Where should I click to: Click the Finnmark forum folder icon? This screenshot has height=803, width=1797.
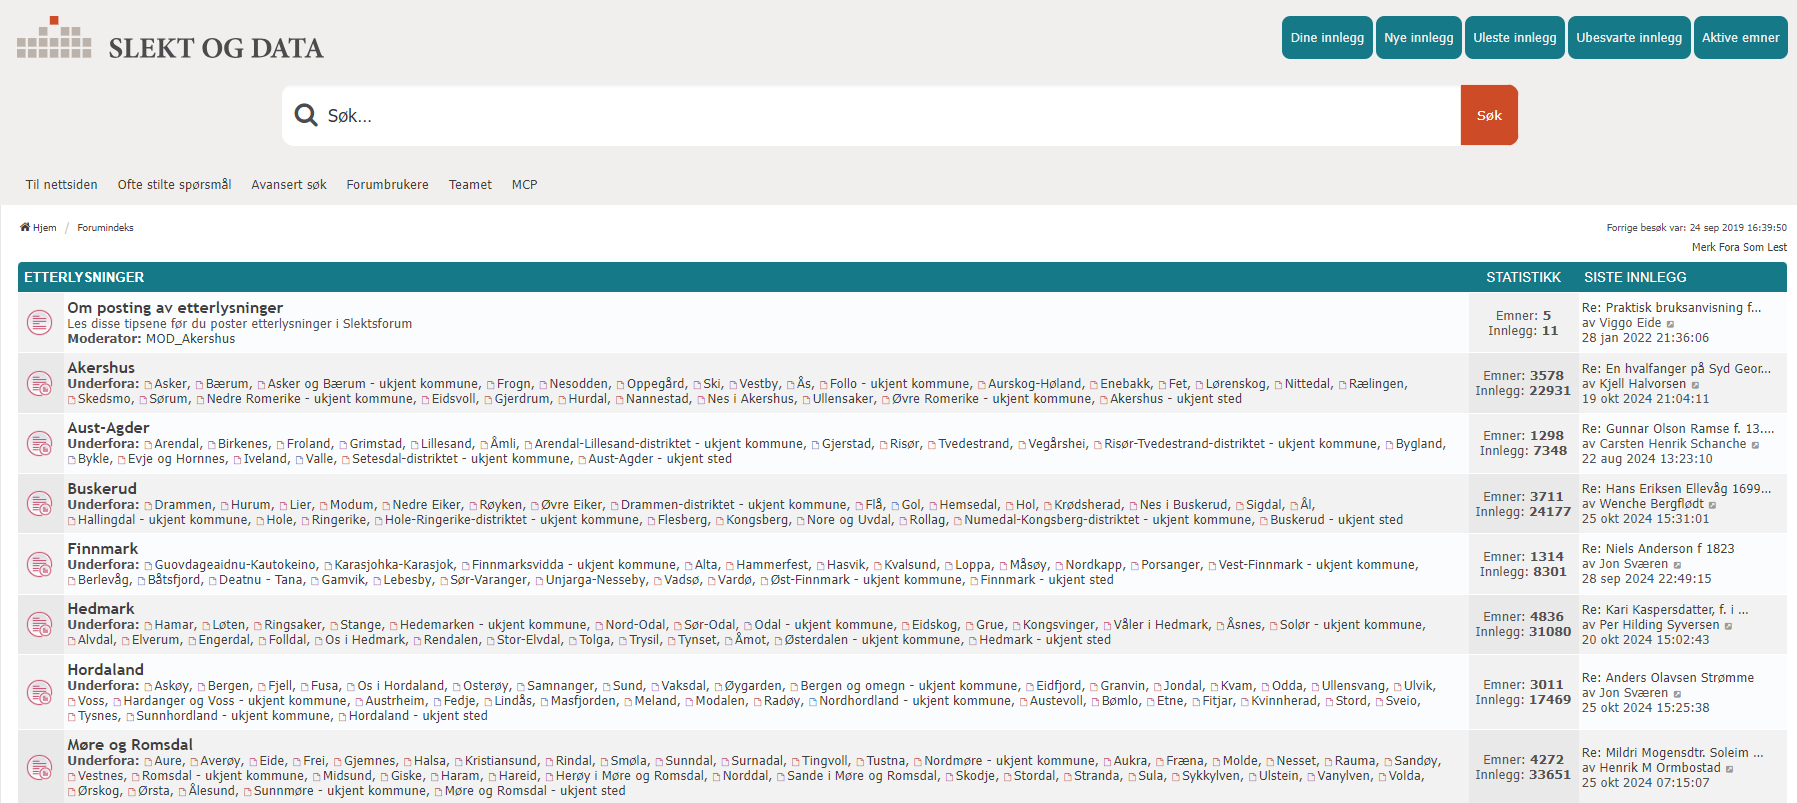pyautogui.click(x=40, y=564)
